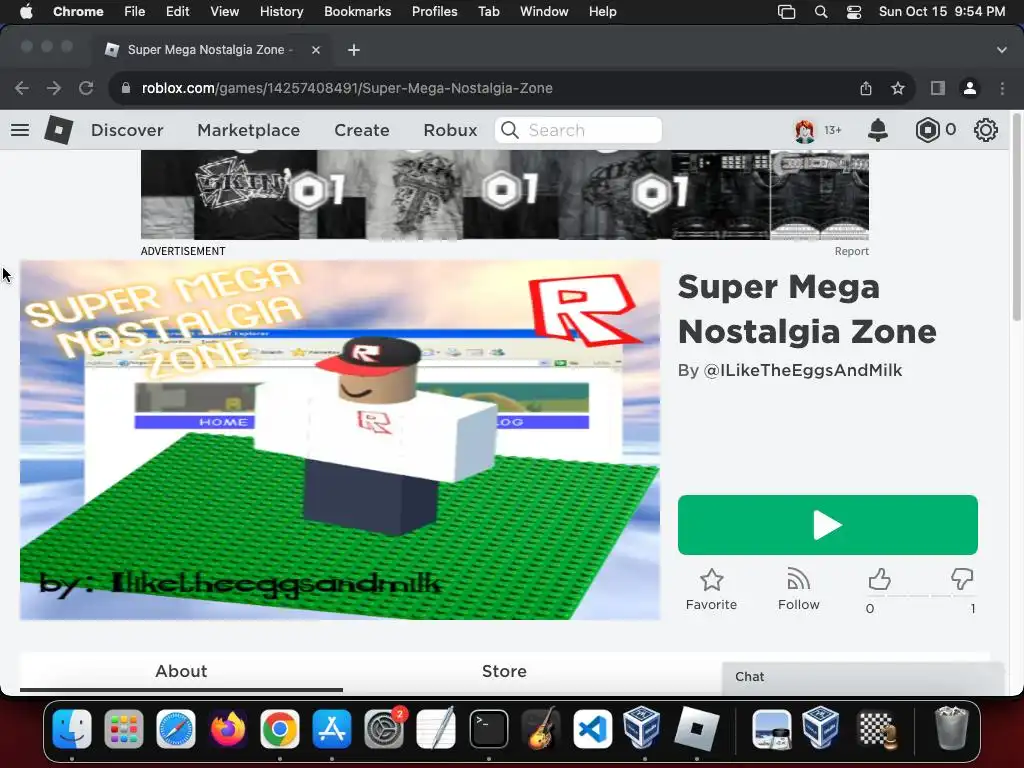The height and width of the screenshot is (768, 1024).
Task: Open Terminal from the Dock
Action: coord(488,729)
